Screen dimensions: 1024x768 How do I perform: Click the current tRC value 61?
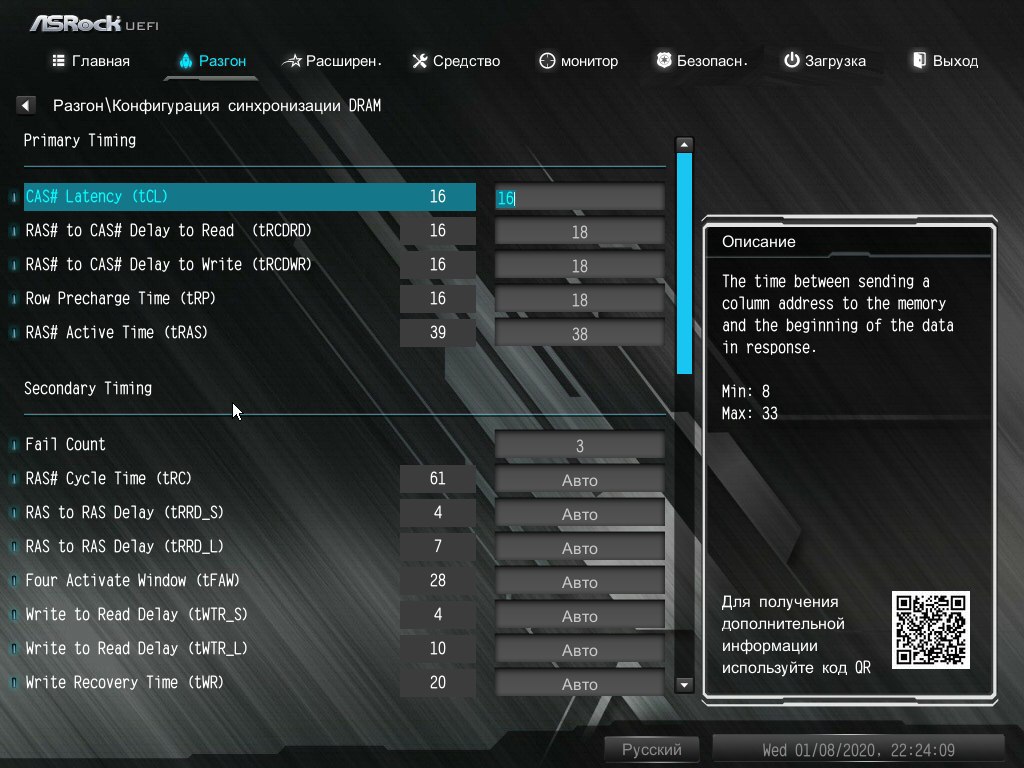point(438,479)
